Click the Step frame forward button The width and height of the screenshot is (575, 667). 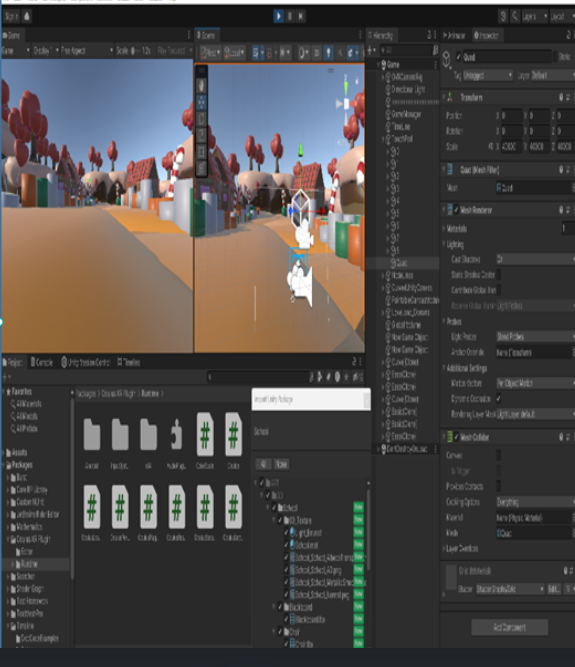click(301, 17)
